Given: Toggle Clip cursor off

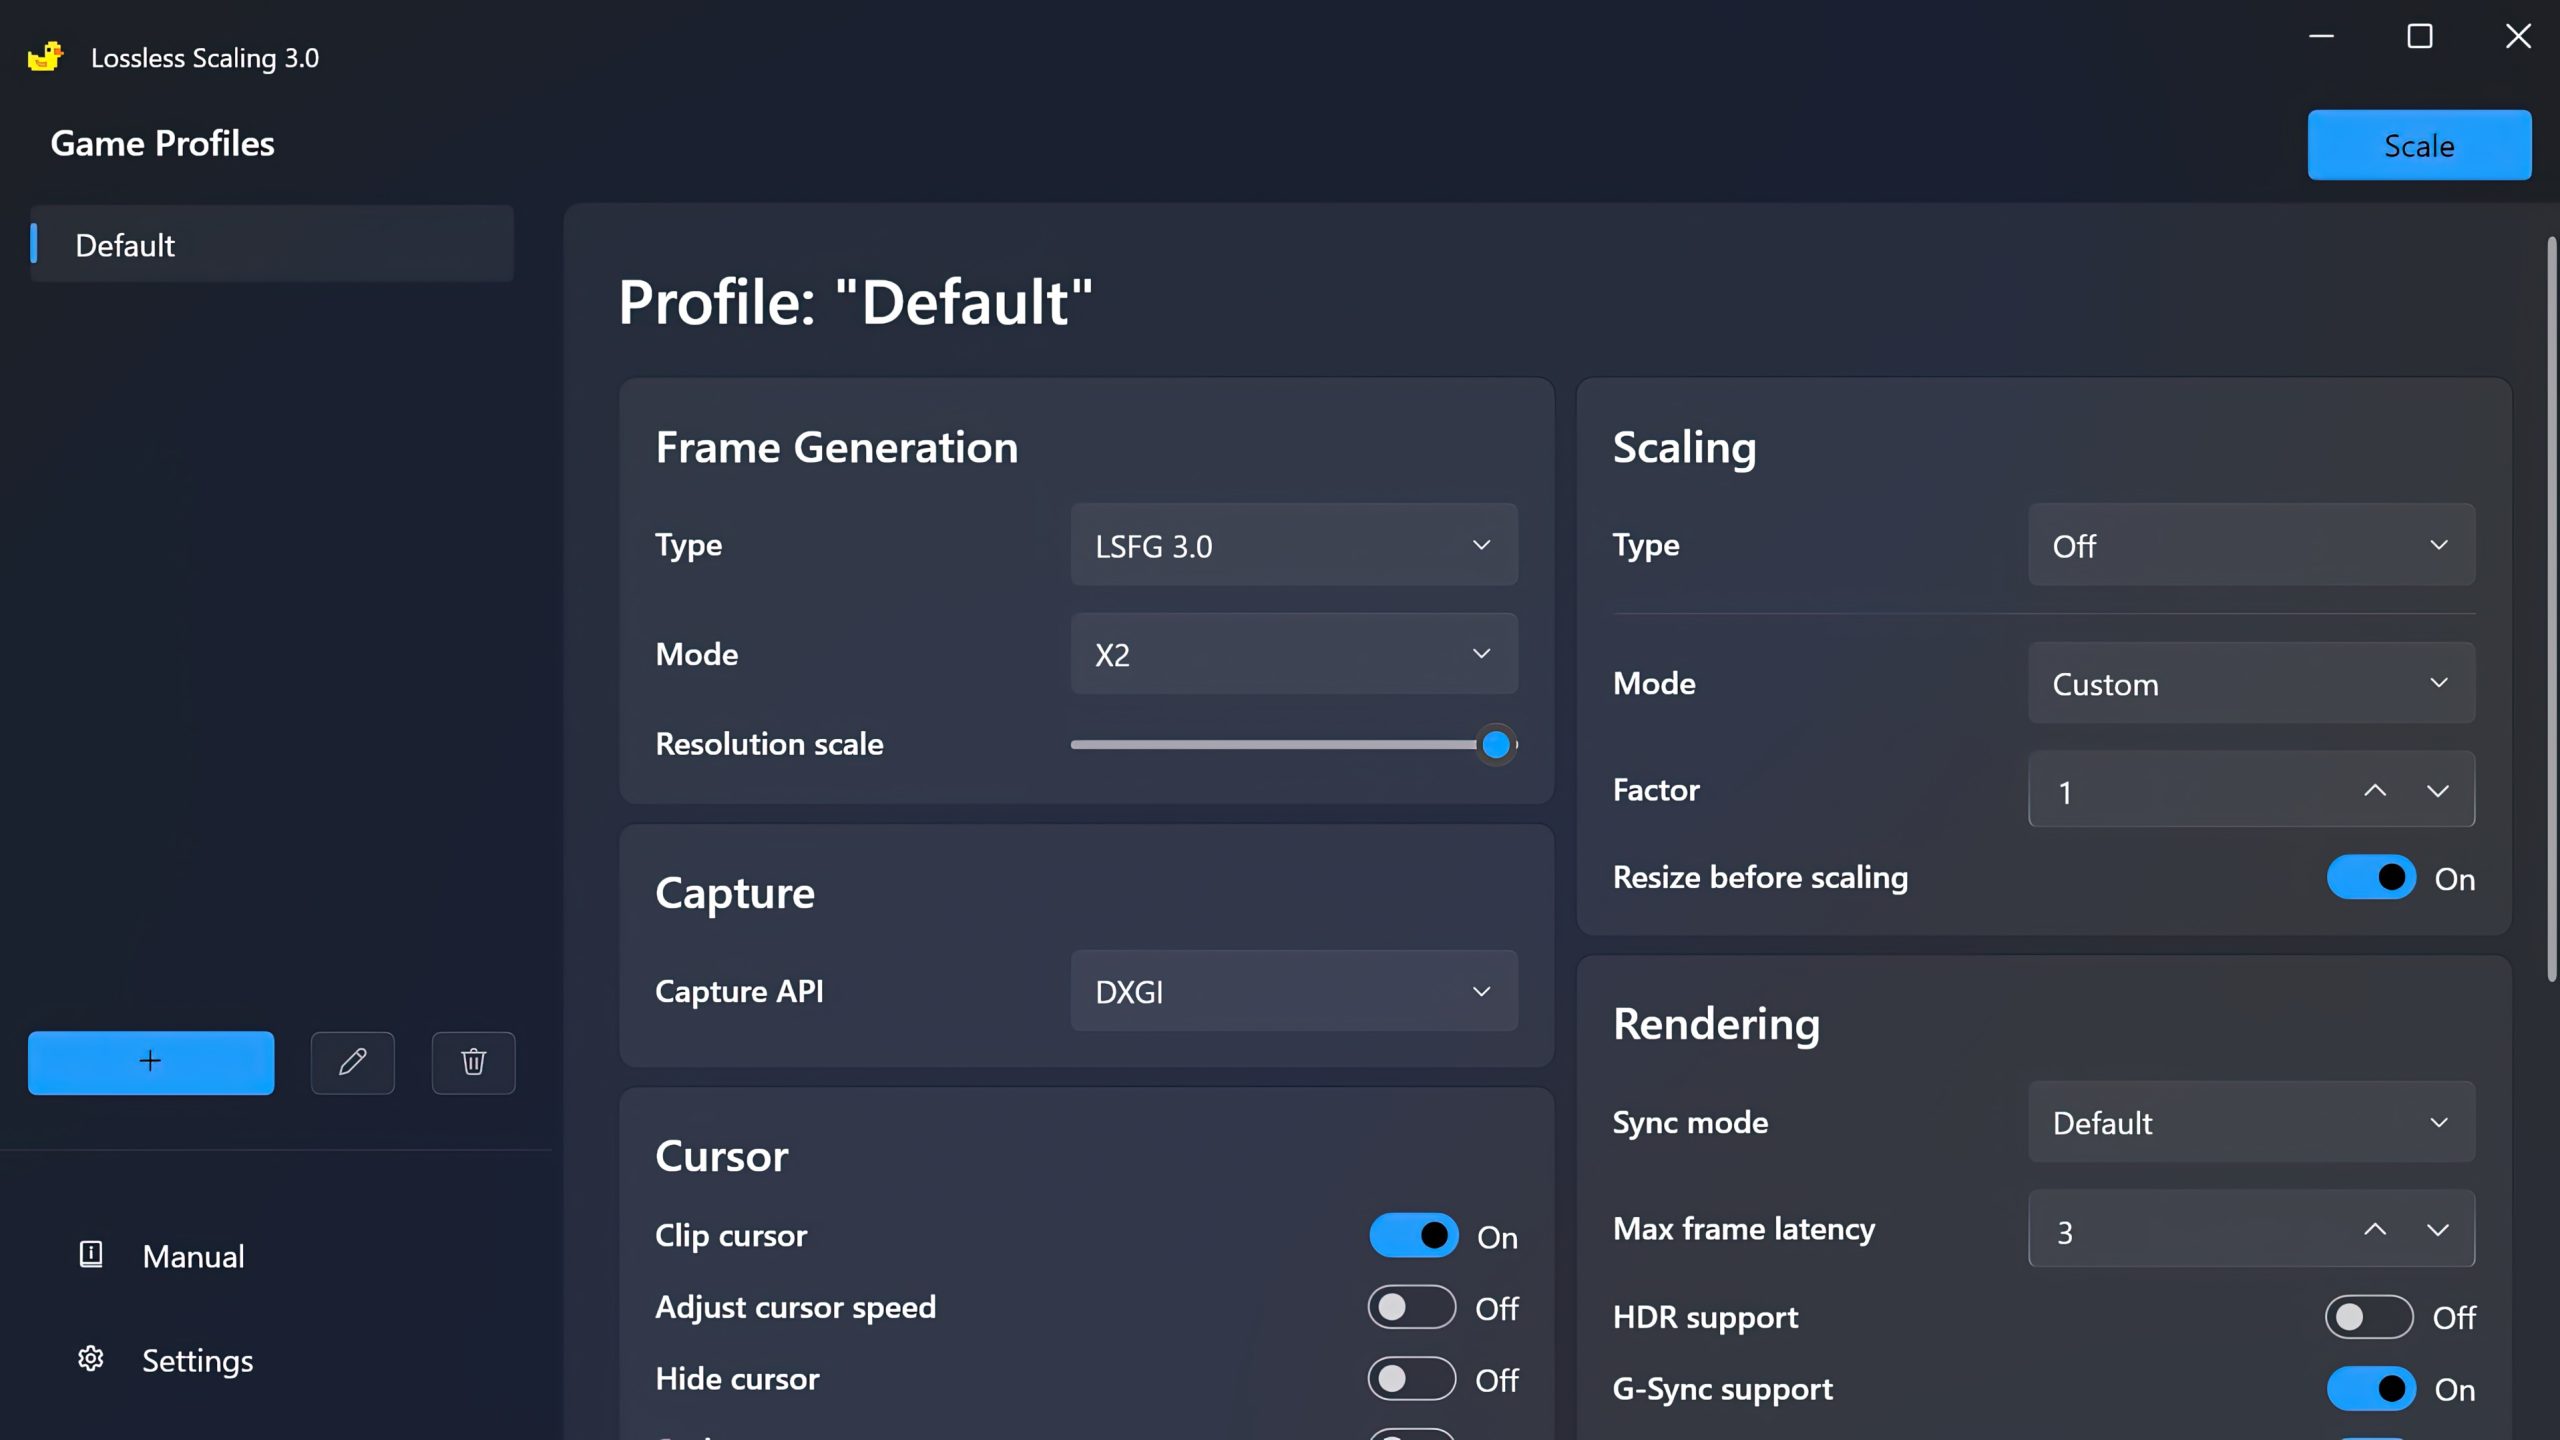Looking at the screenshot, I should [1415, 1236].
